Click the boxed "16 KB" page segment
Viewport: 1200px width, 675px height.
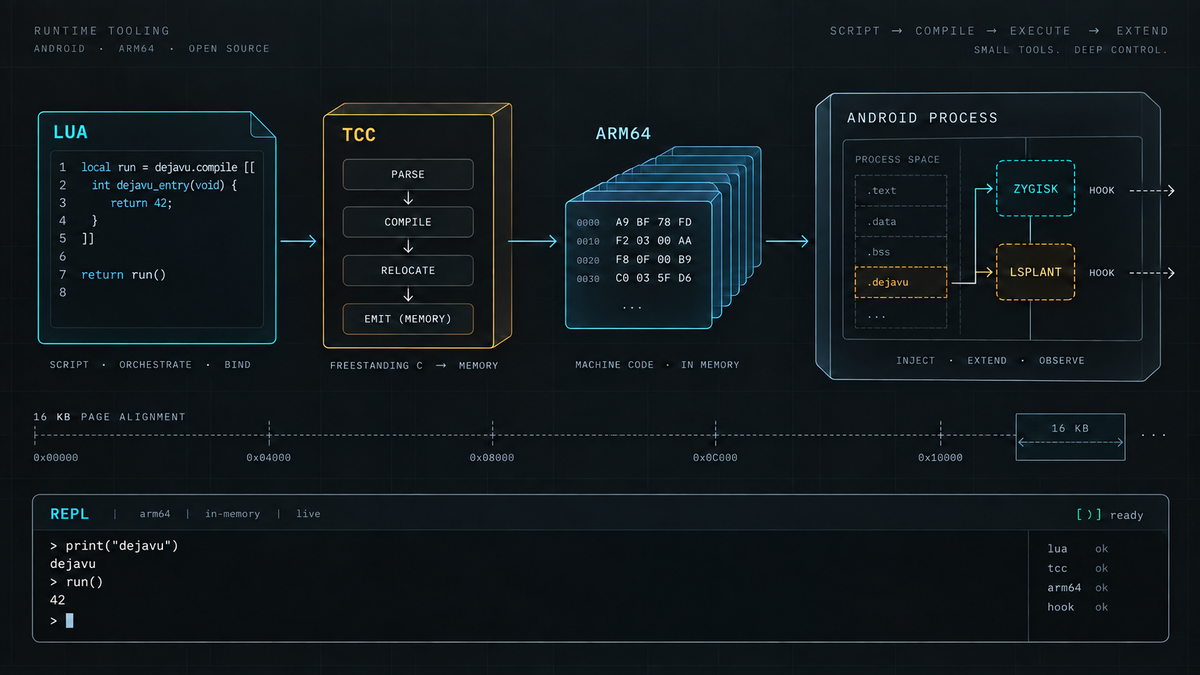point(1070,437)
